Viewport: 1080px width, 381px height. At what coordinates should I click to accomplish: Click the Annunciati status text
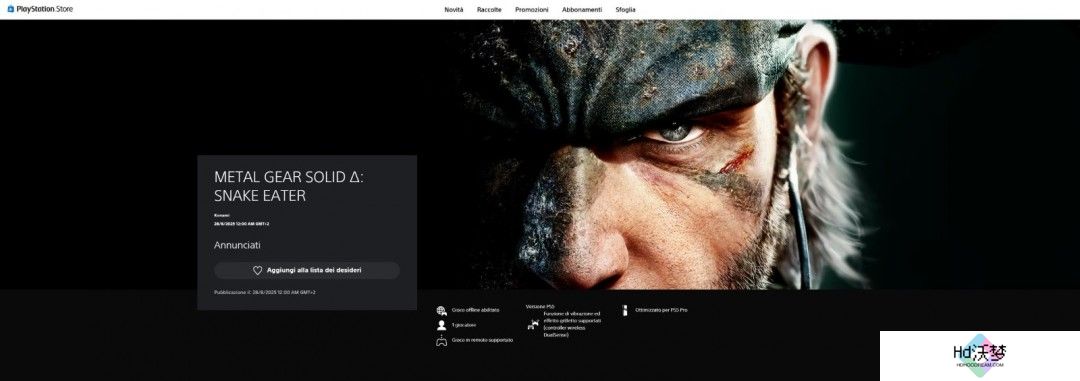coord(237,245)
